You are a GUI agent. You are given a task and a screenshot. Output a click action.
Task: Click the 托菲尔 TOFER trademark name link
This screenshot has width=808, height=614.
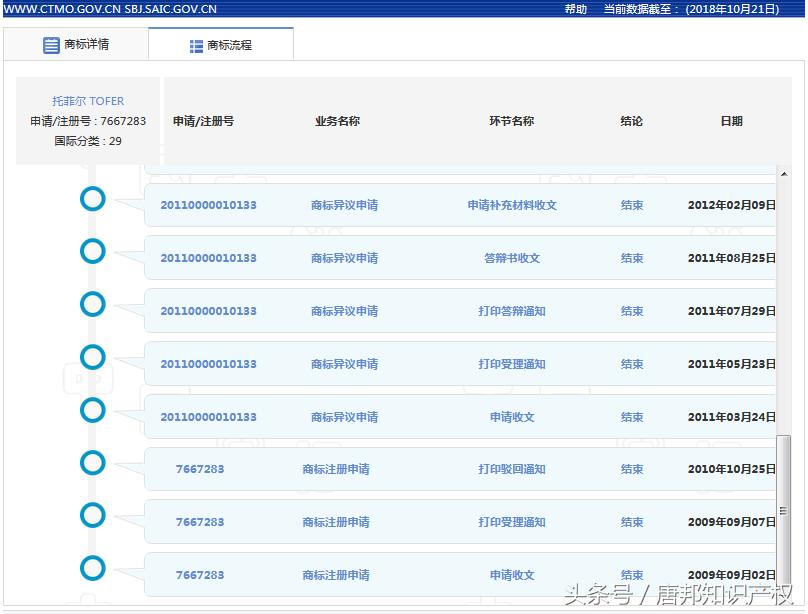[x=88, y=100]
